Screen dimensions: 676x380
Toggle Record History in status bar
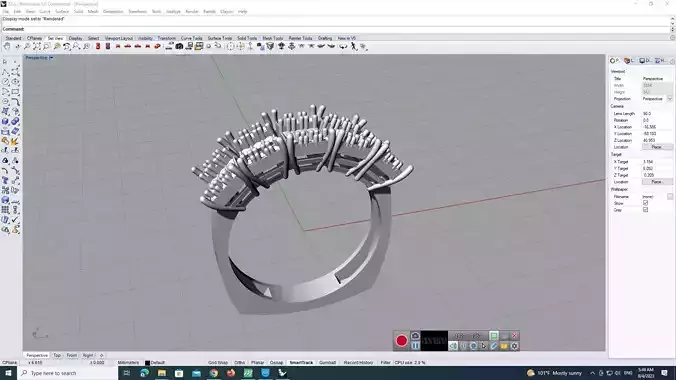pos(358,363)
